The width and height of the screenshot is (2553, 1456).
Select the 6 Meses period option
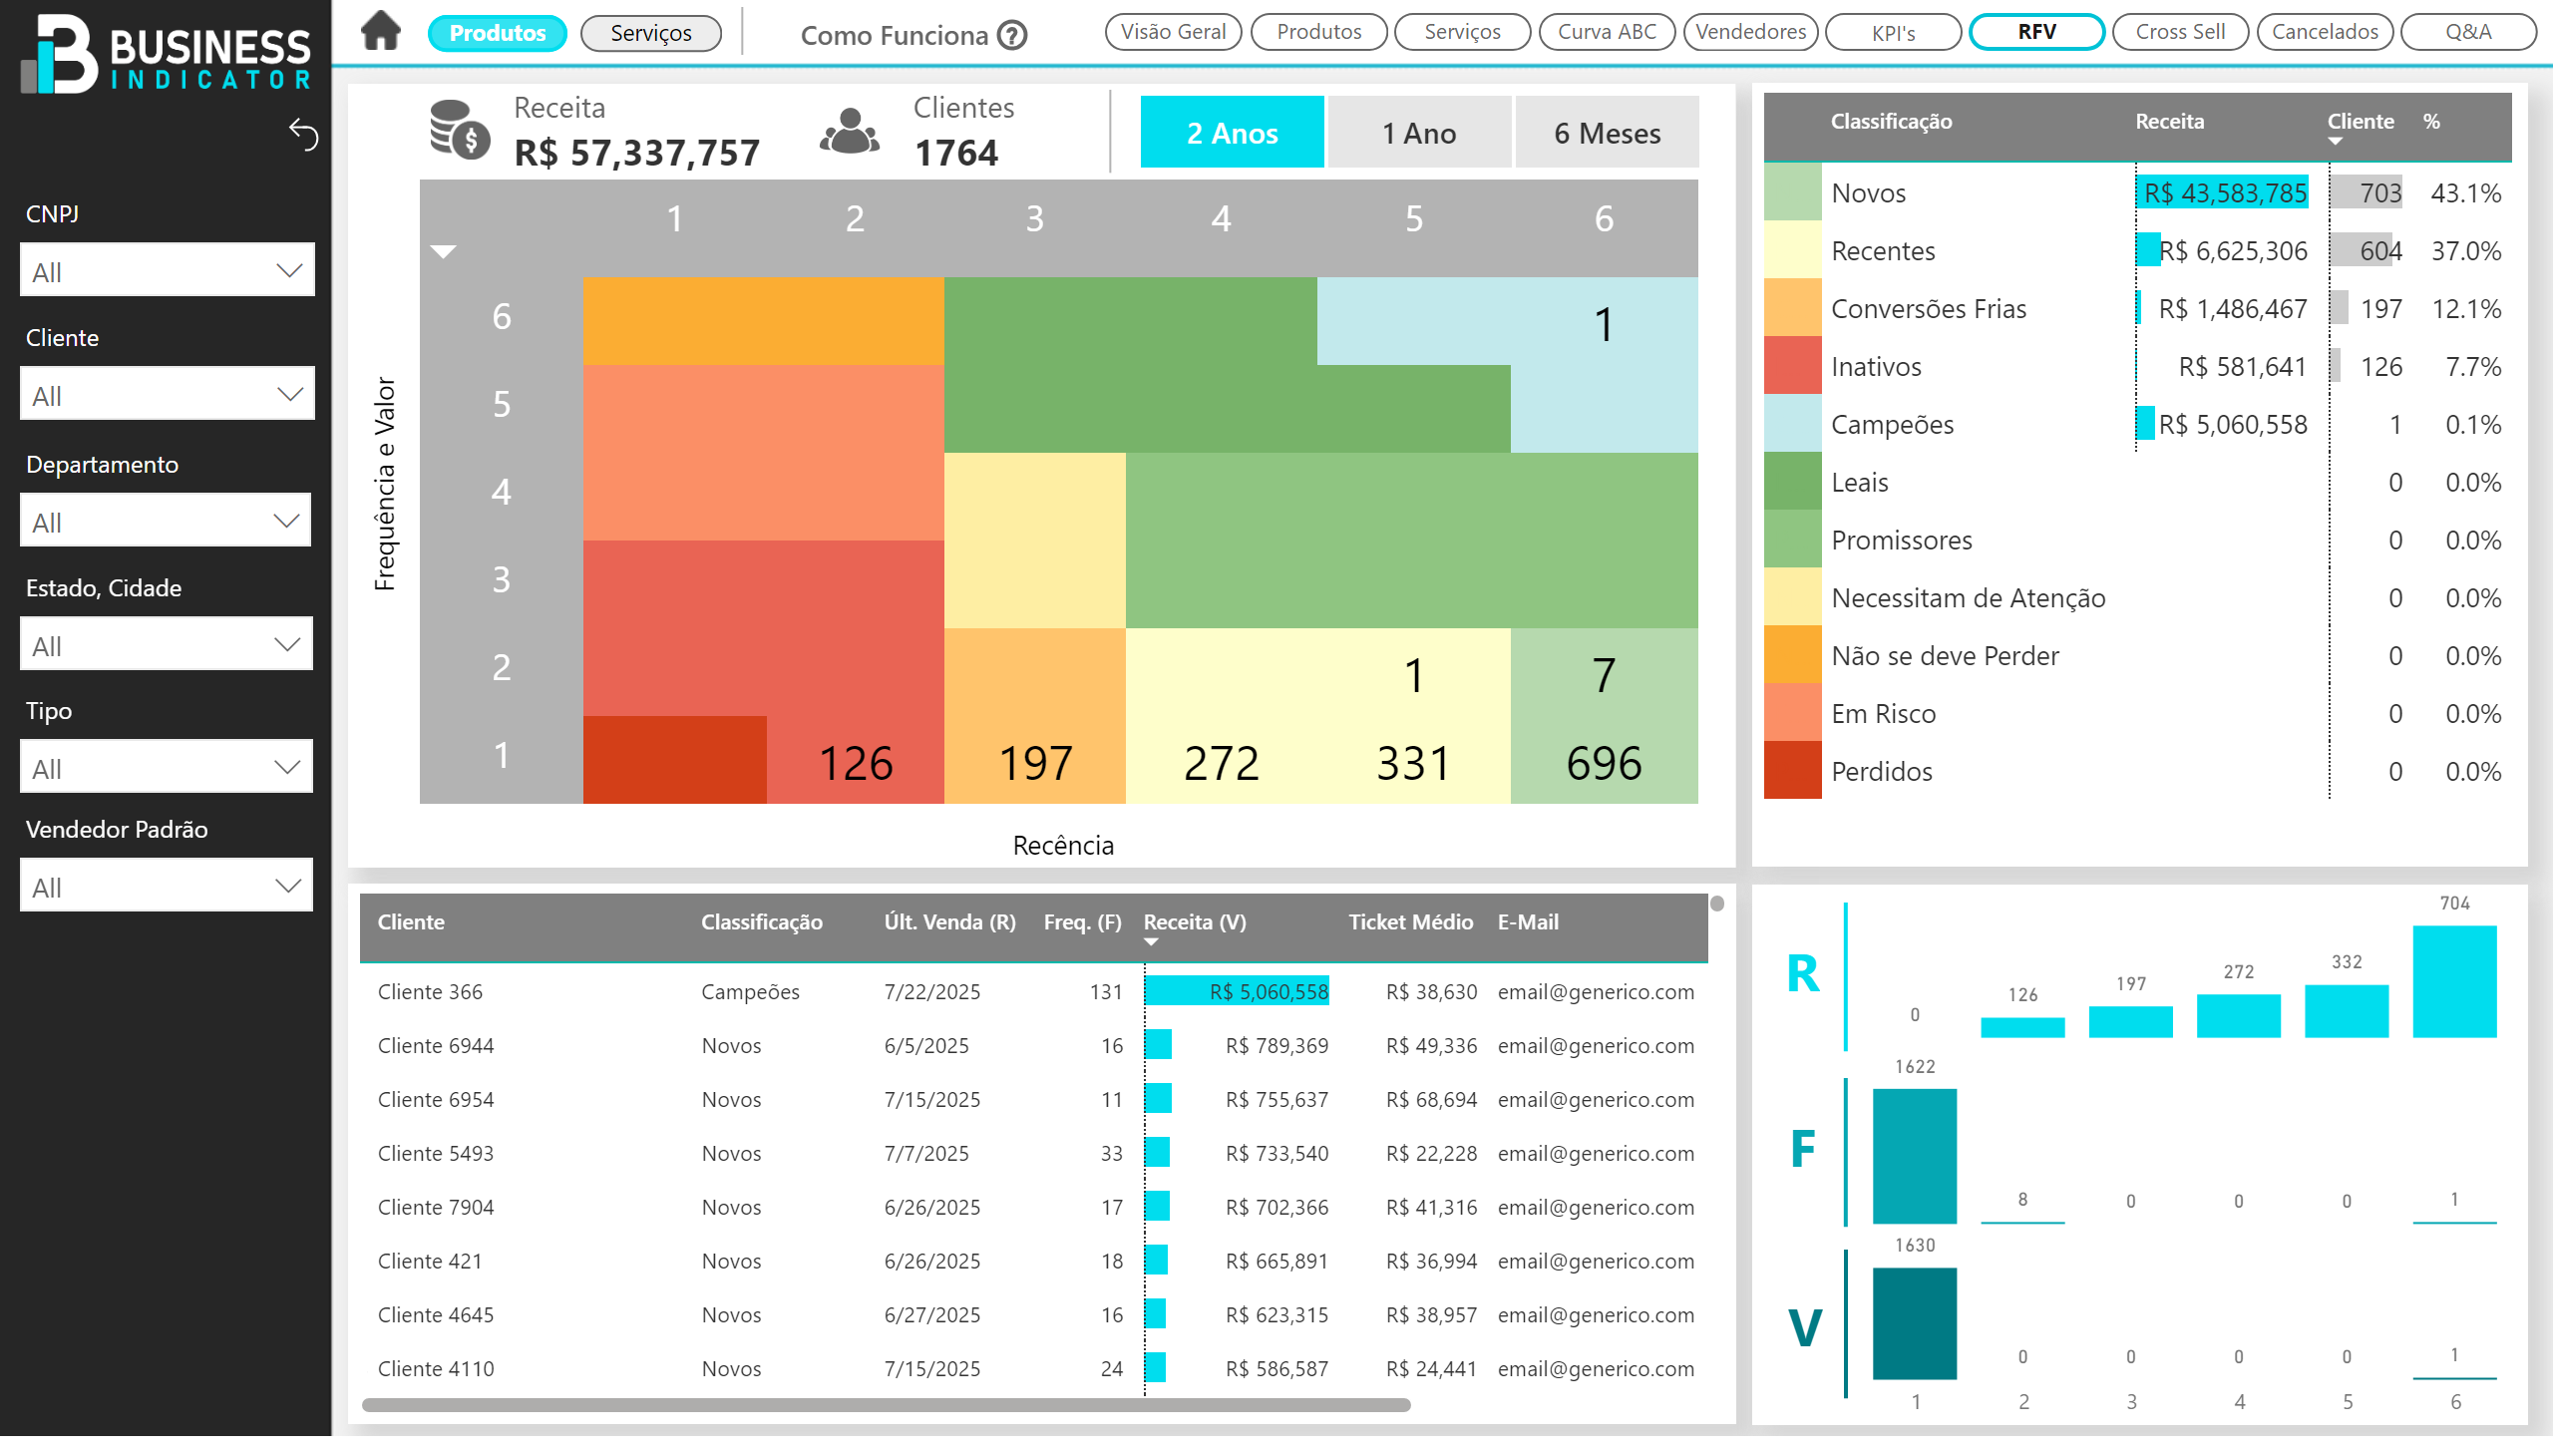click(x=1606, y=133)
